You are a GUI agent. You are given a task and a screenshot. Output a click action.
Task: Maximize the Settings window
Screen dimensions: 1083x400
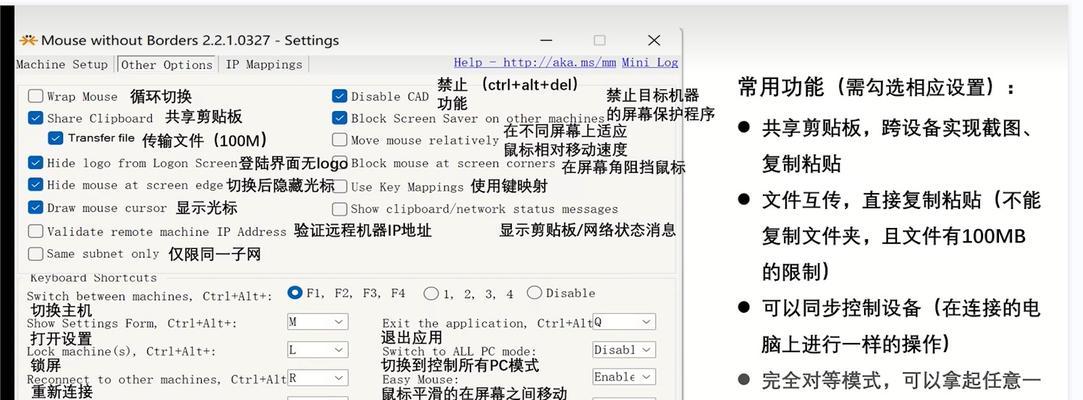point(600,40)
